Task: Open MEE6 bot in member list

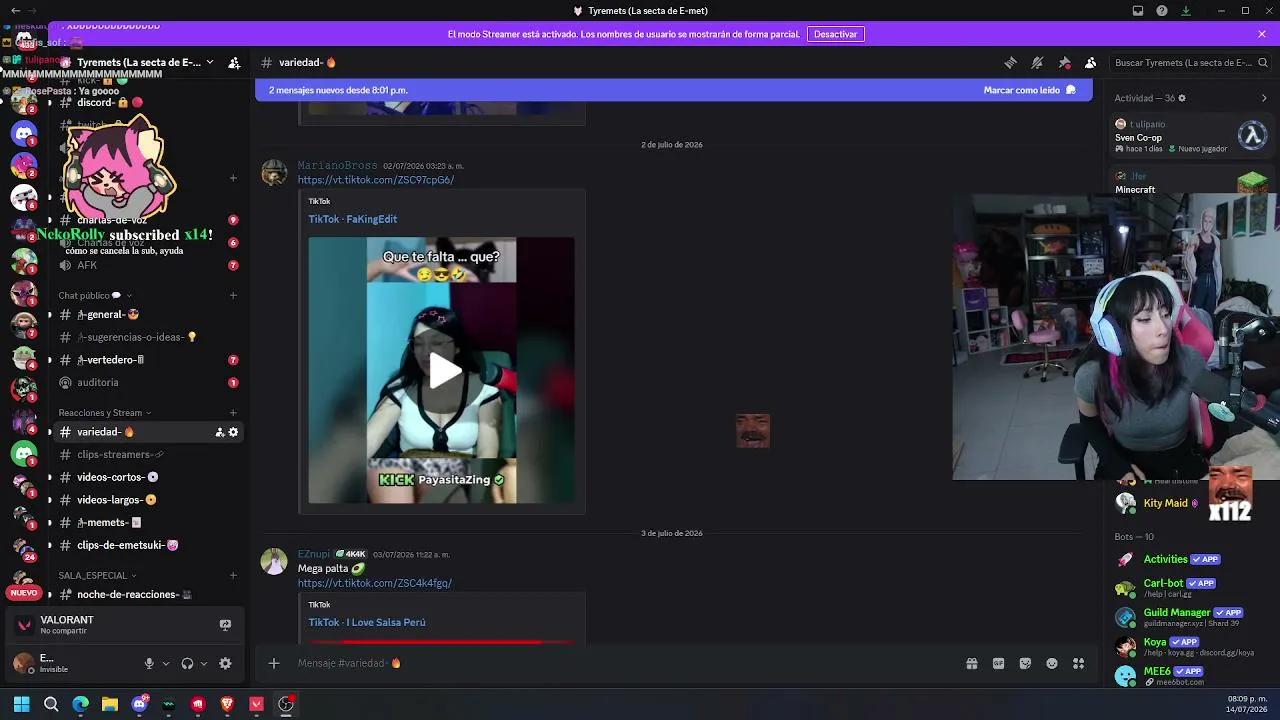Action: (1192, 675)
